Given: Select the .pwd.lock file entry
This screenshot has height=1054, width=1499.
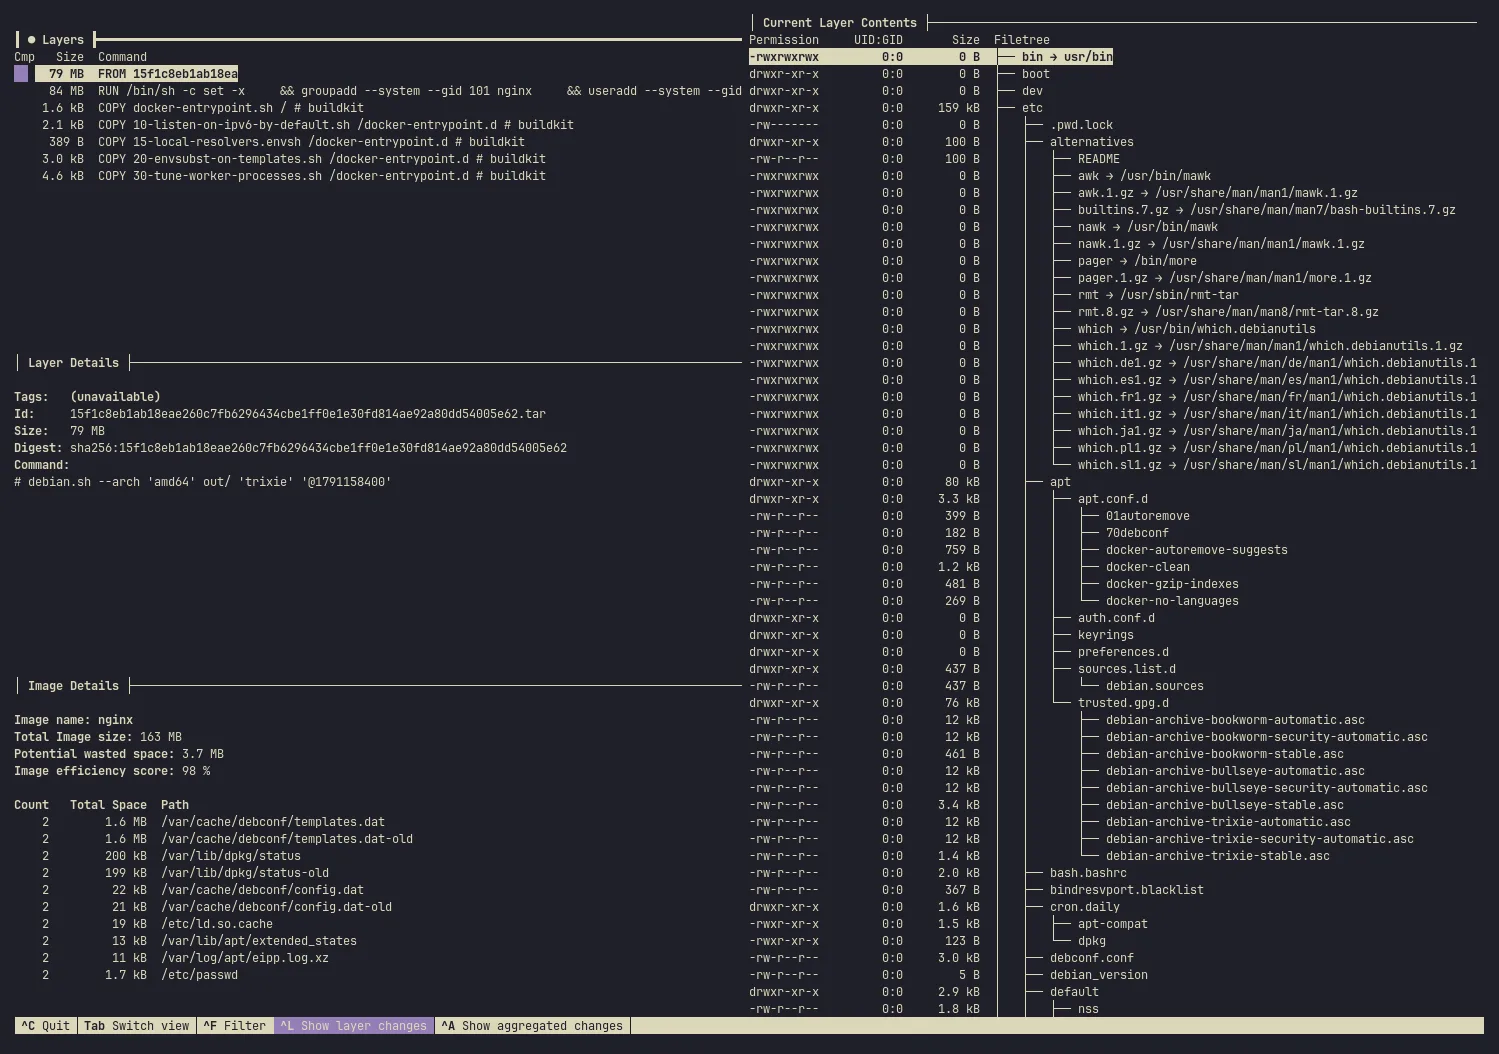Looking at the screenshot, I should click(1081, 125).
